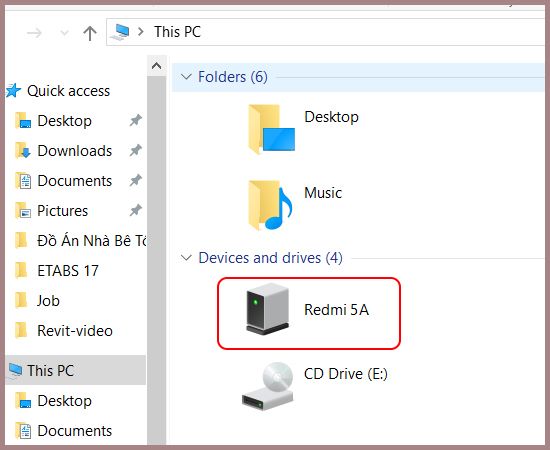Image resolution: width=550 pixels, height=450 pixels.
Task: Collapse the Devices and drives (4) group
Action: (186, 258)
